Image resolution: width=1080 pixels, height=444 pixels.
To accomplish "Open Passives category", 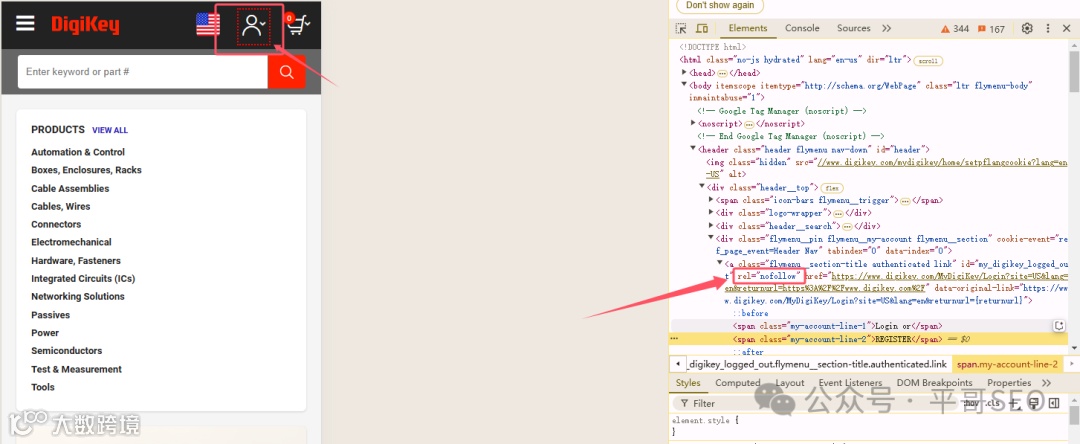I will point(50,315).
